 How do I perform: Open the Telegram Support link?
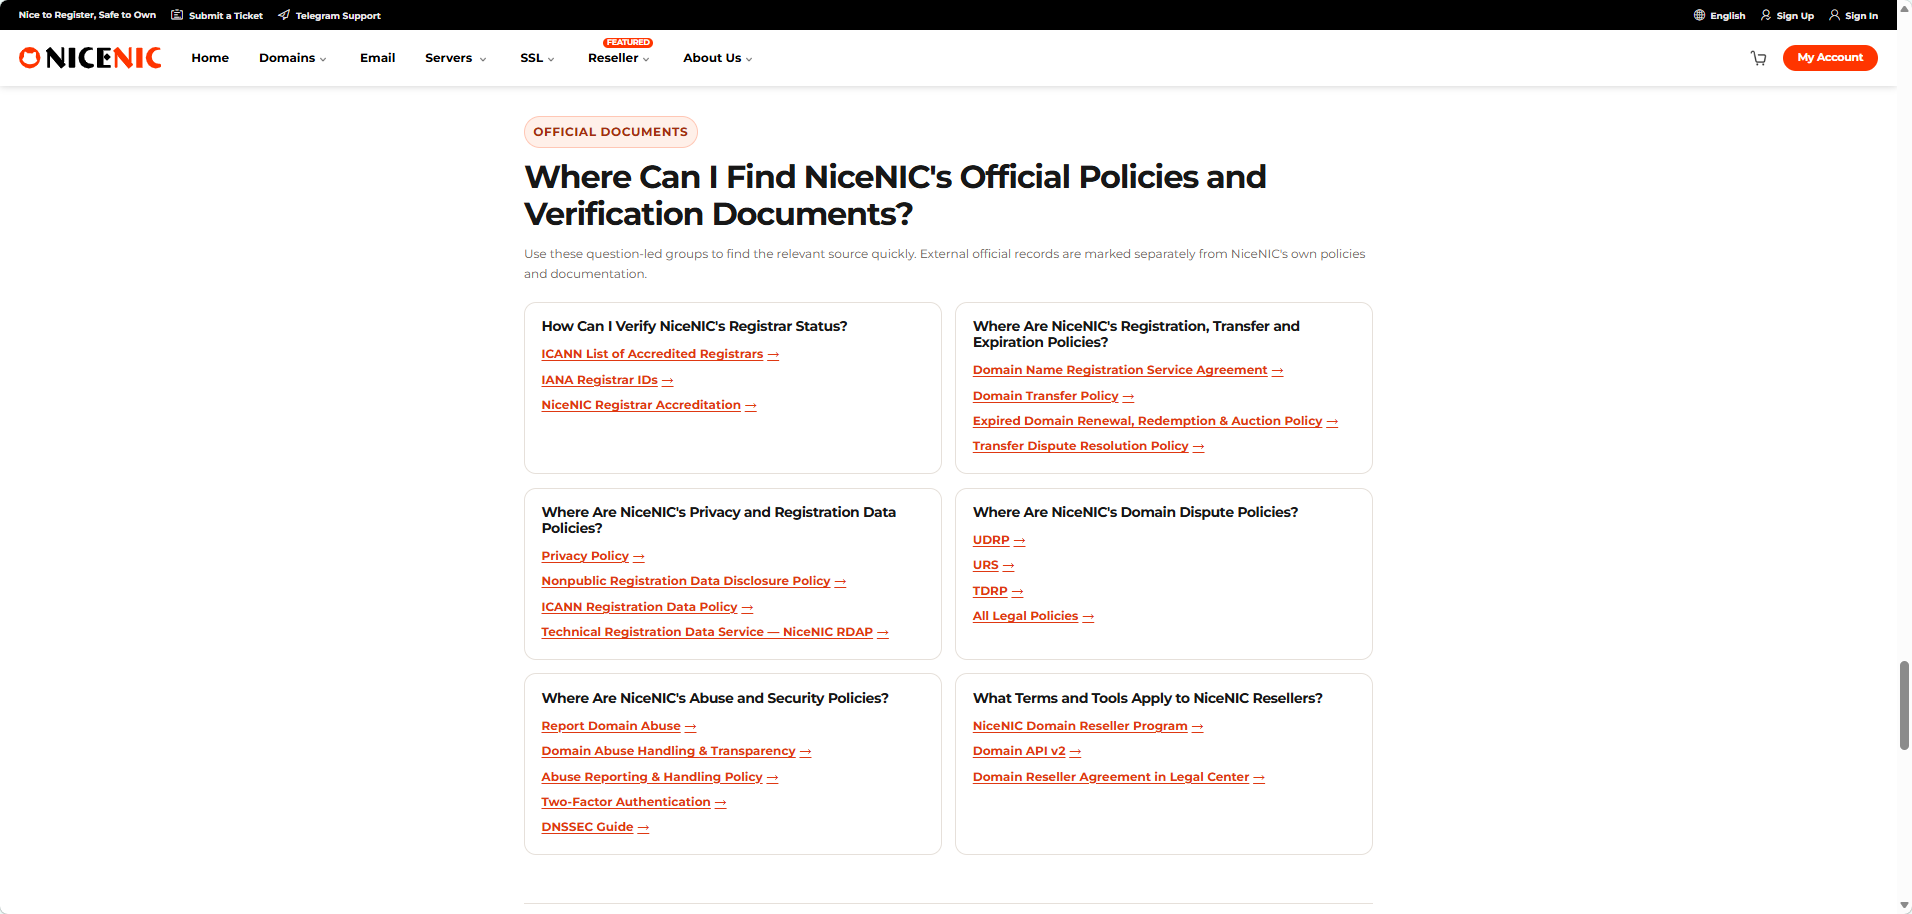338,16
